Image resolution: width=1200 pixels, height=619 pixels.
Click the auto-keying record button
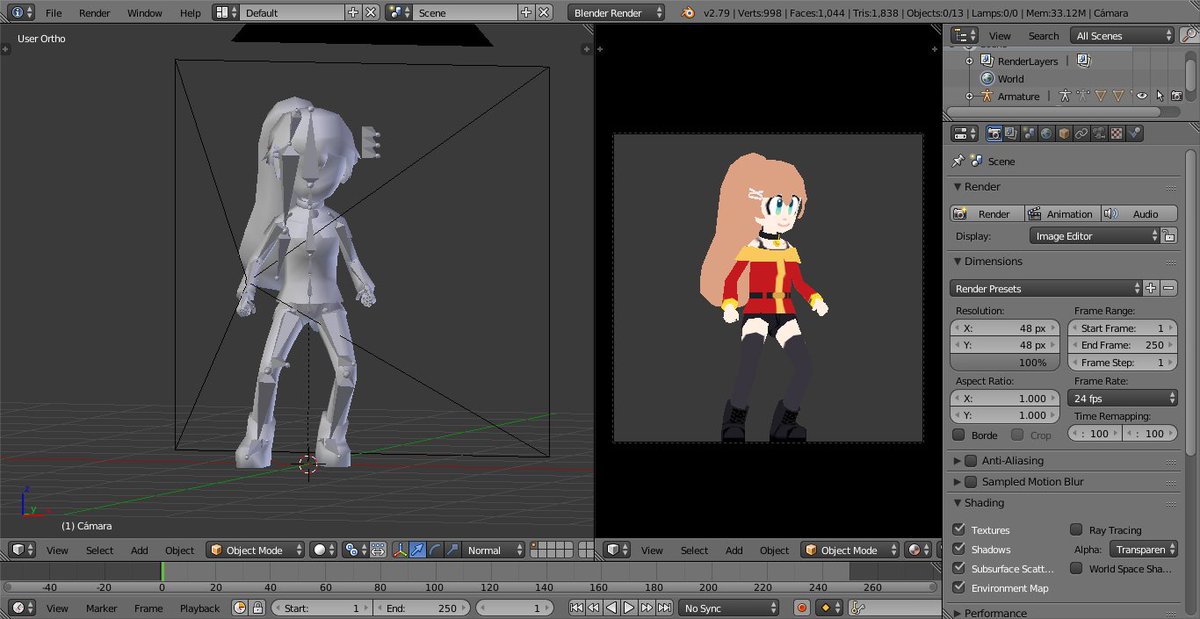[801, 608]
